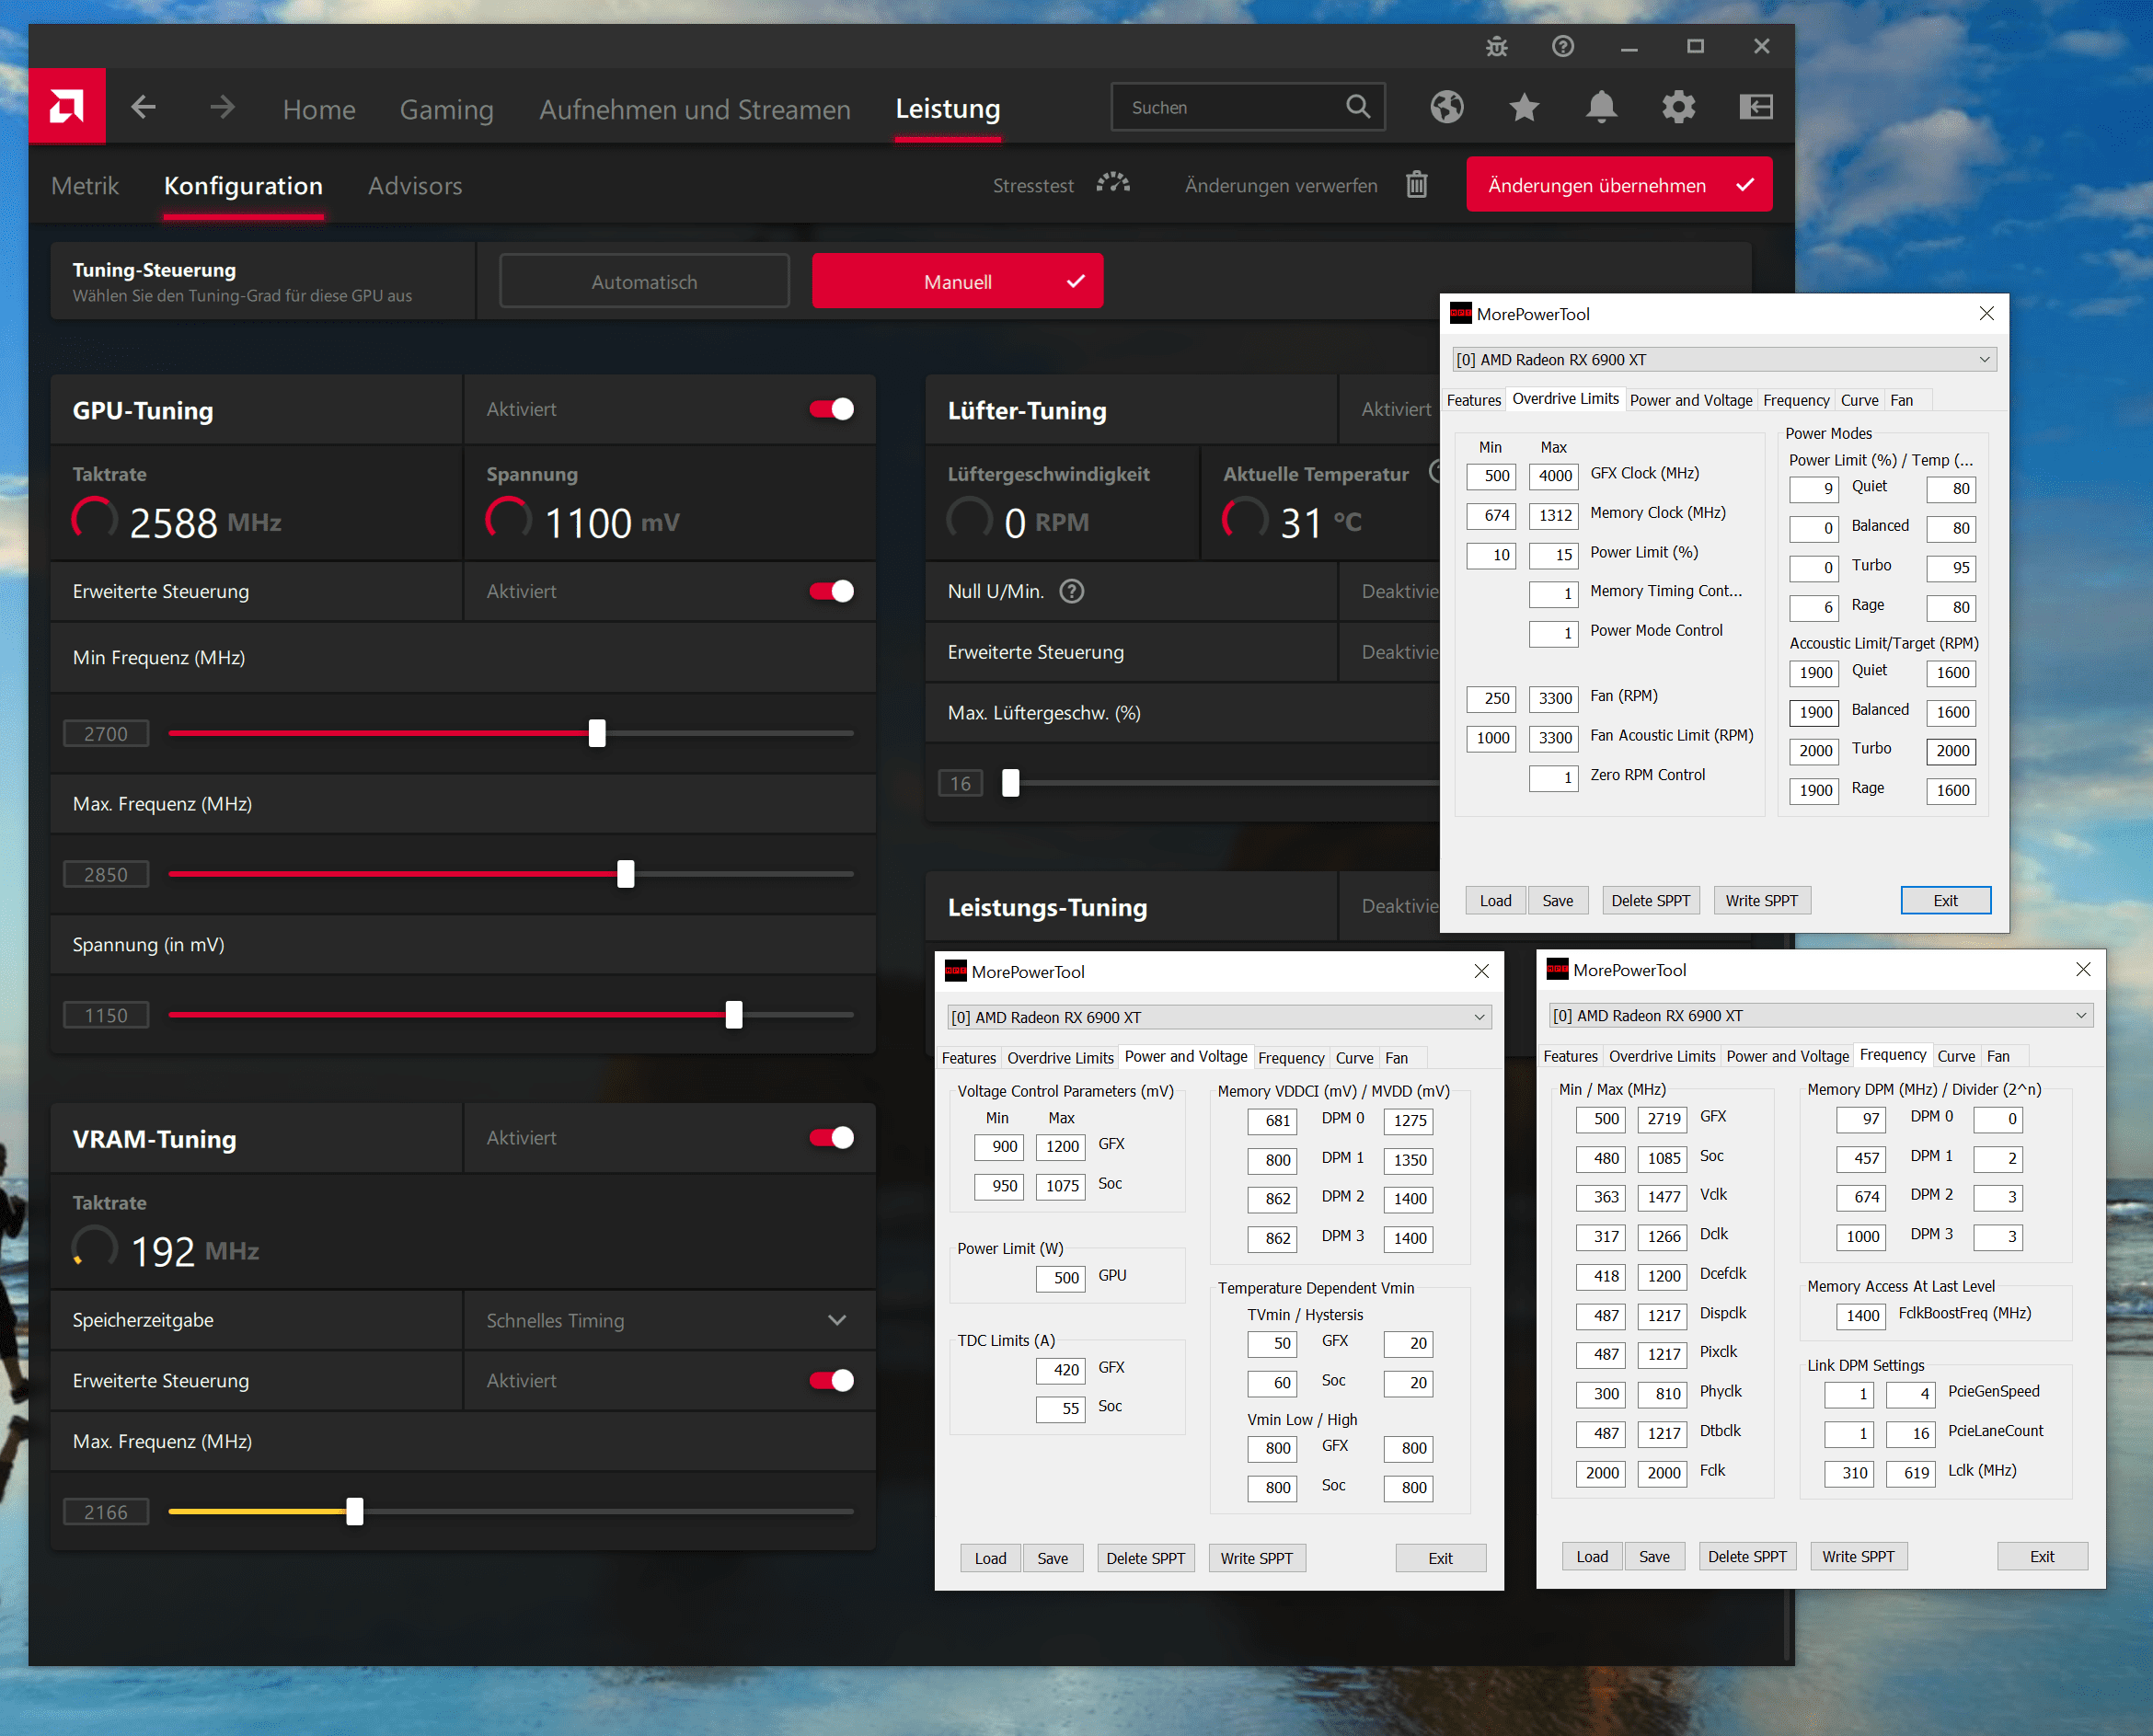Click the Max. Lüftergeschw. slider handle
Screen dimensions: 2153x1736
(x=1011, y=783)
